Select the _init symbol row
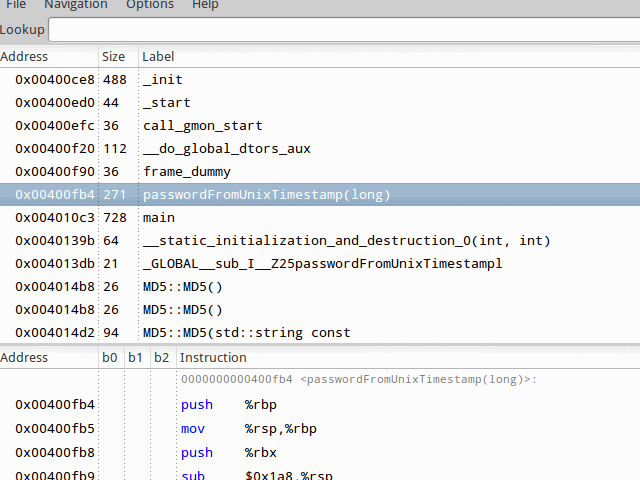Viewport: 640px width, 480px height. pyautogui.click(x=320, y=80)
